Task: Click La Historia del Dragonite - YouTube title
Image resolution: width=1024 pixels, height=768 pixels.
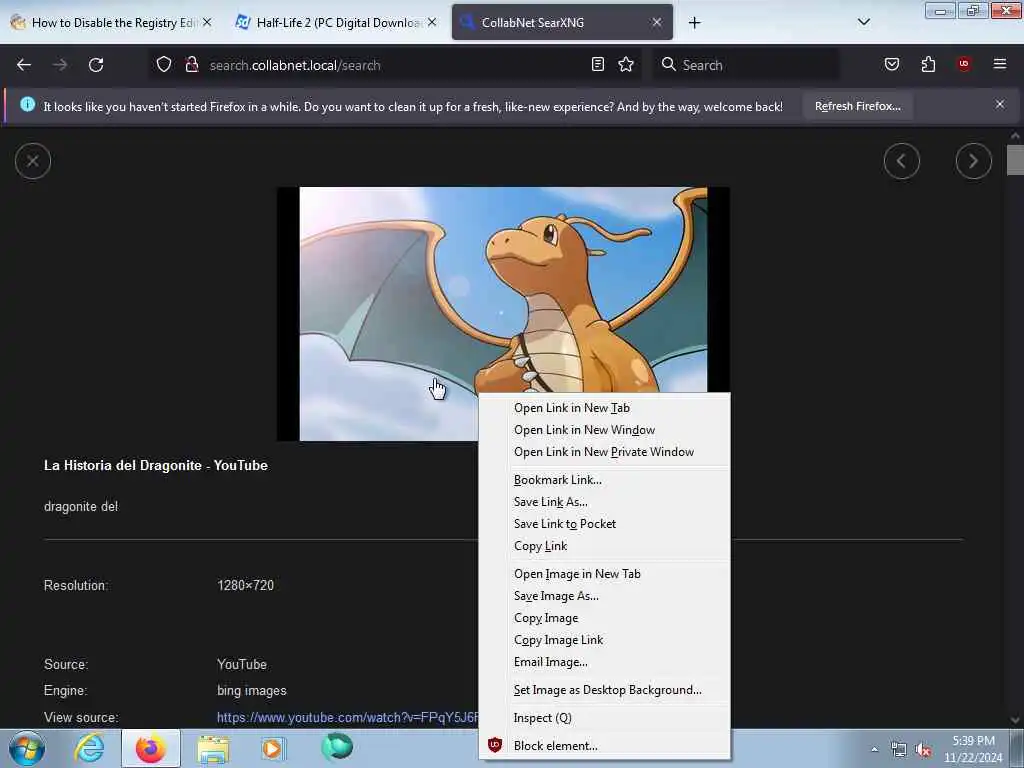Action: [x=155, y=465]
